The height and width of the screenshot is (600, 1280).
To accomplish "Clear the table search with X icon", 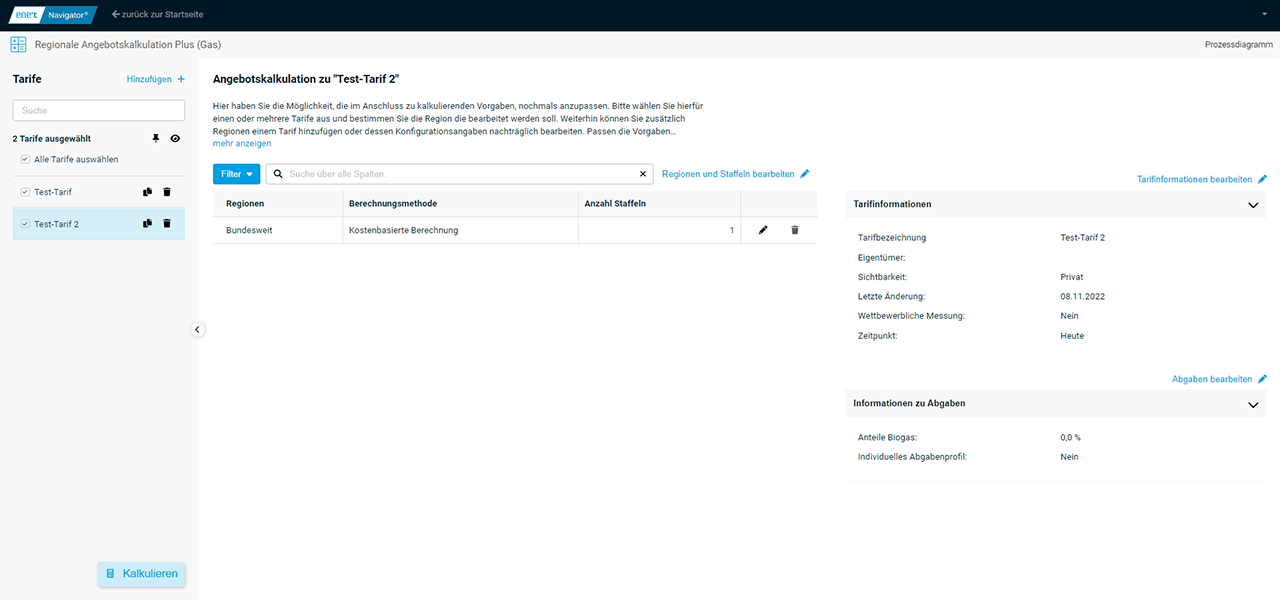I will tap(643, 174).
